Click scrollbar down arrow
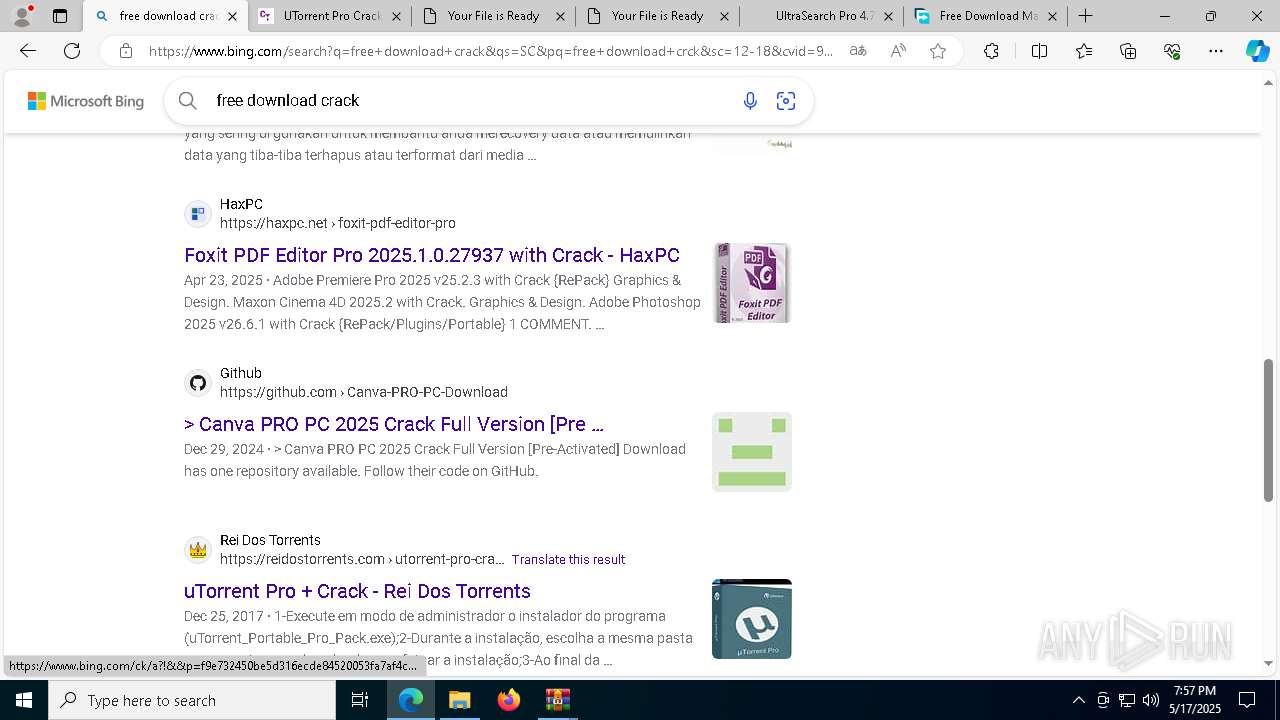This screenshot has width=1280, height=720. pyautogui.click(x=1269, y=663)
